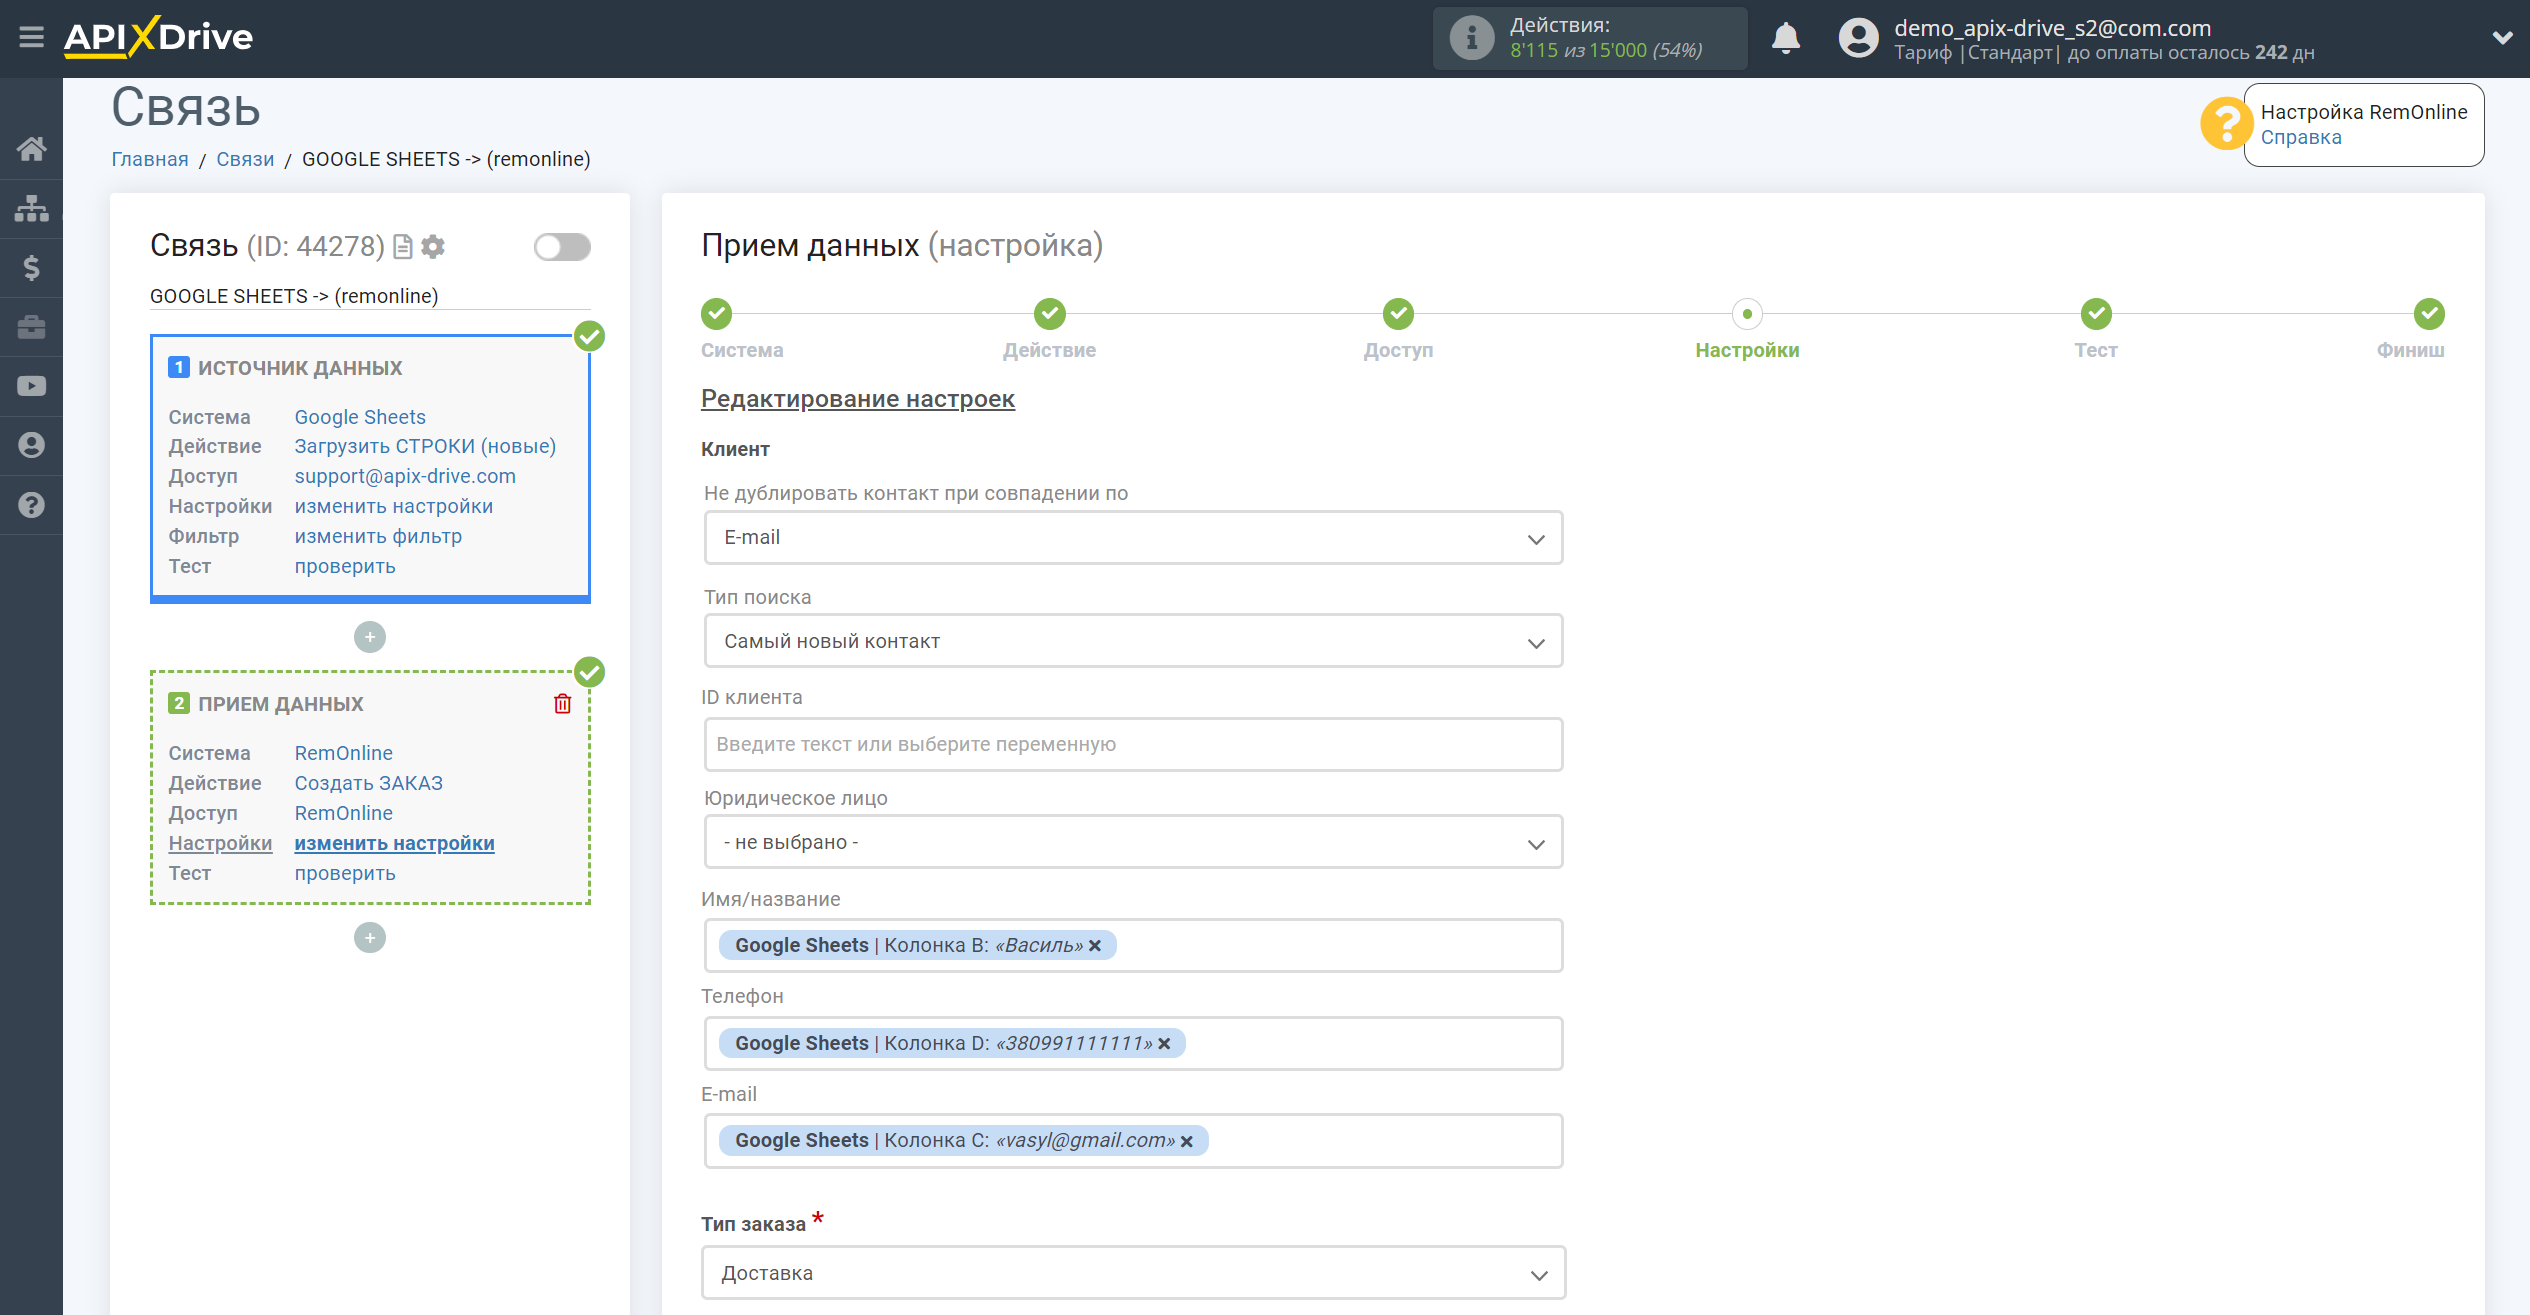Open connection settings gear icon
2530x1315 pixels.
click(433, 246)
